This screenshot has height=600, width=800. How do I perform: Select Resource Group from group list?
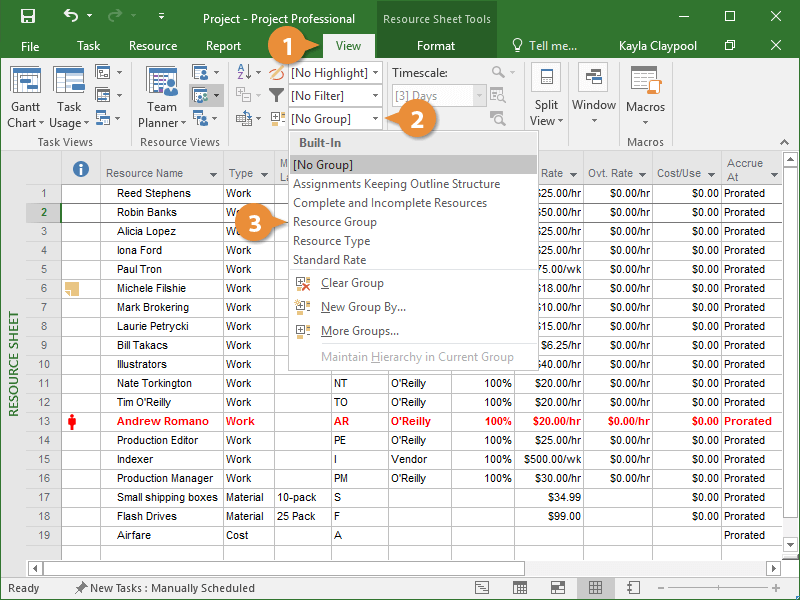click(x=335, y=222)
